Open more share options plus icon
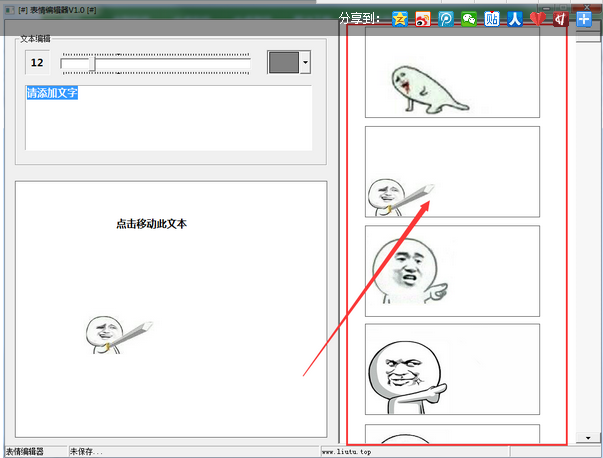This screenshot has width=603, height=458. pos(584,19)
